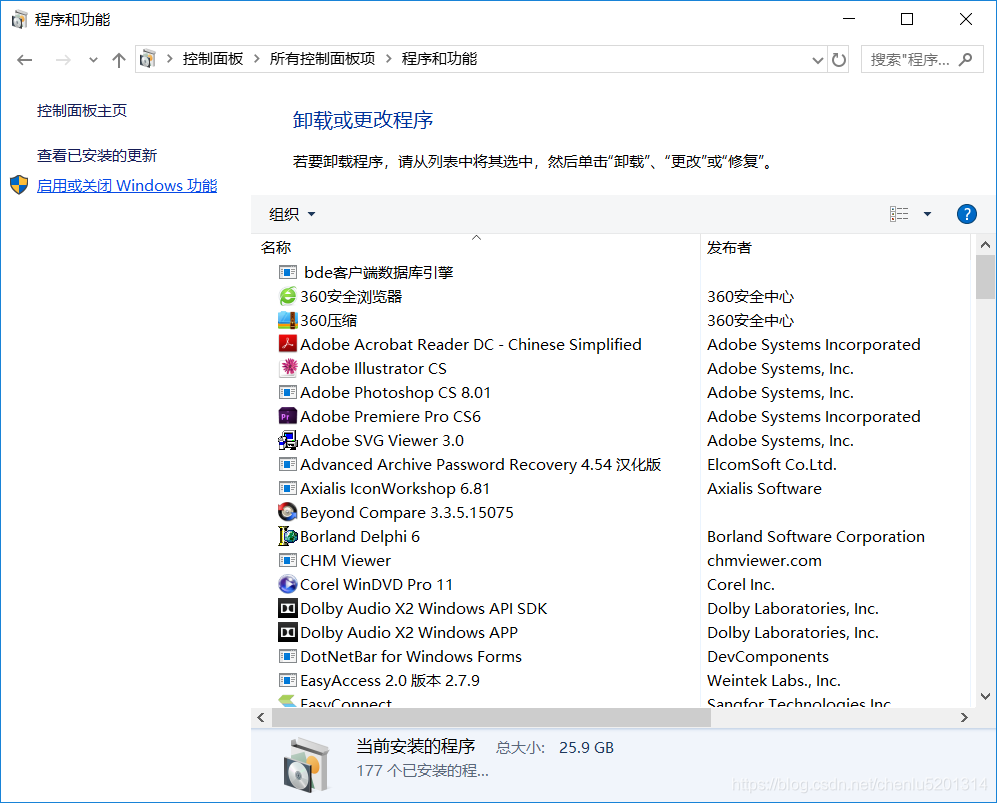
Task: Click the Beyond Compare program icon
Action: 287,512
